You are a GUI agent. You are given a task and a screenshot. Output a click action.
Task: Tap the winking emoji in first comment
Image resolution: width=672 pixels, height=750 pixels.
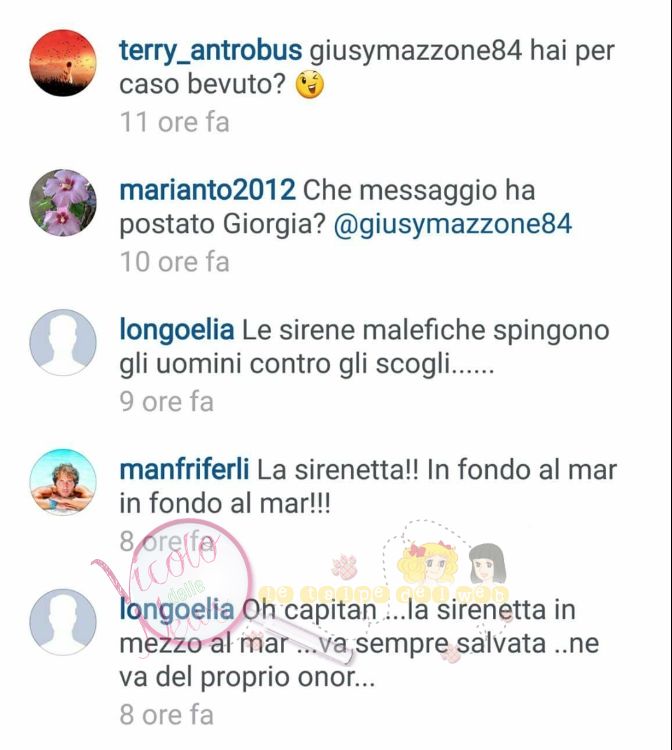tap(309, 85)
